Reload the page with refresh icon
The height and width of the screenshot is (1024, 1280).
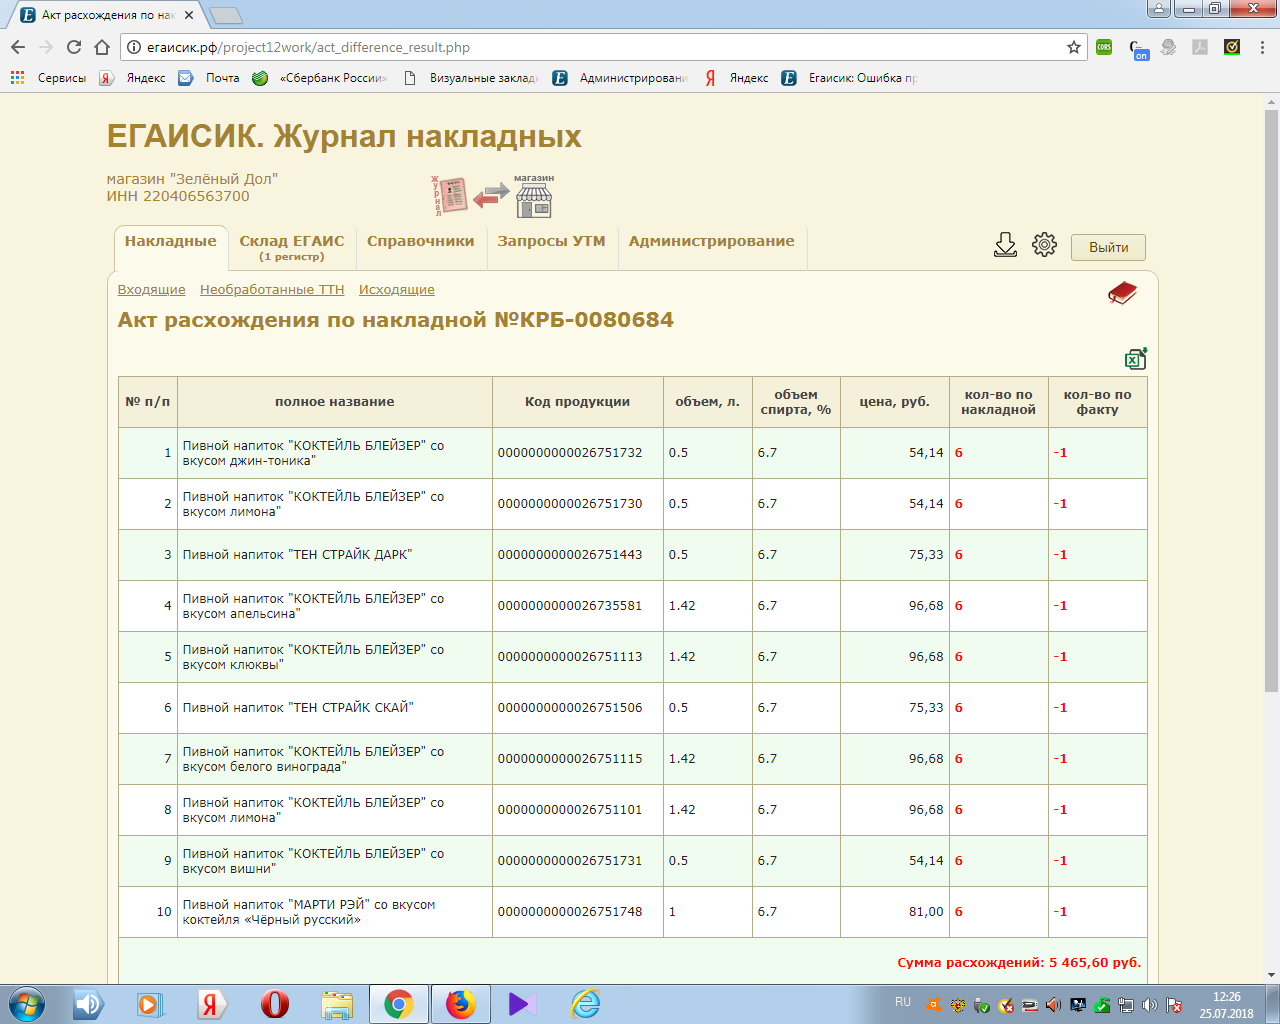(74, 47)
